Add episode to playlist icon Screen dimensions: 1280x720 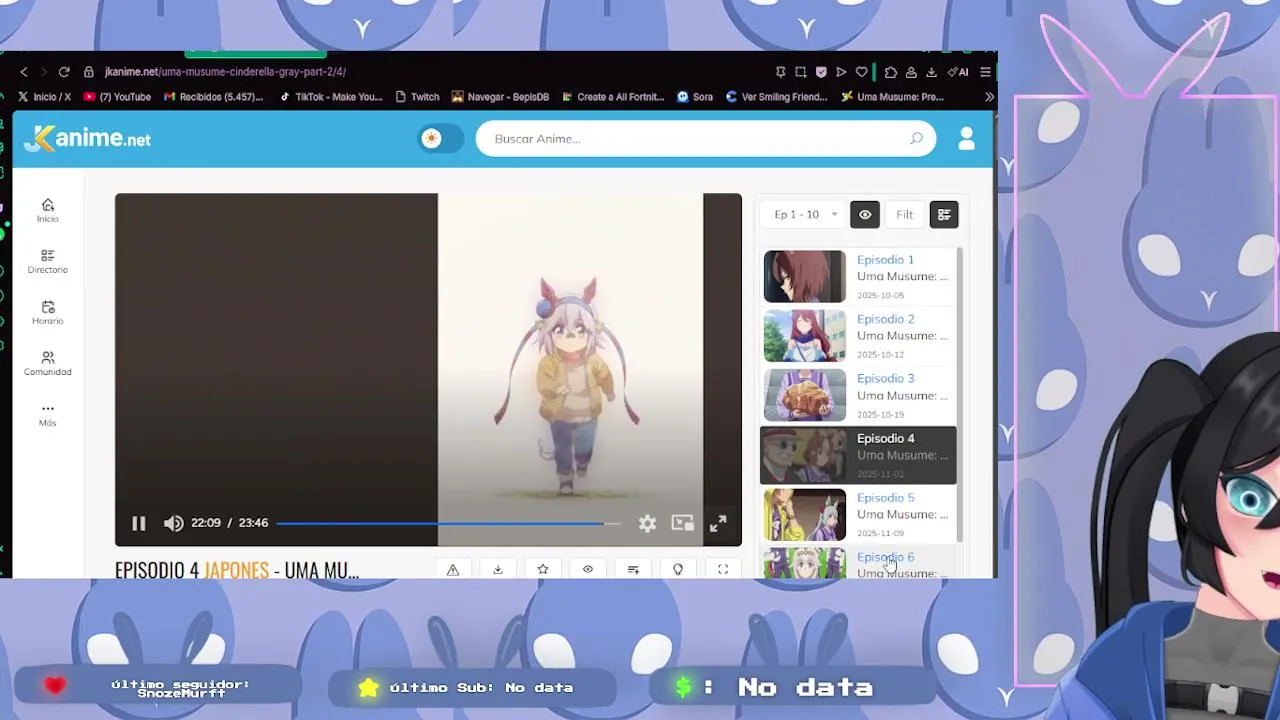(633, 569)
